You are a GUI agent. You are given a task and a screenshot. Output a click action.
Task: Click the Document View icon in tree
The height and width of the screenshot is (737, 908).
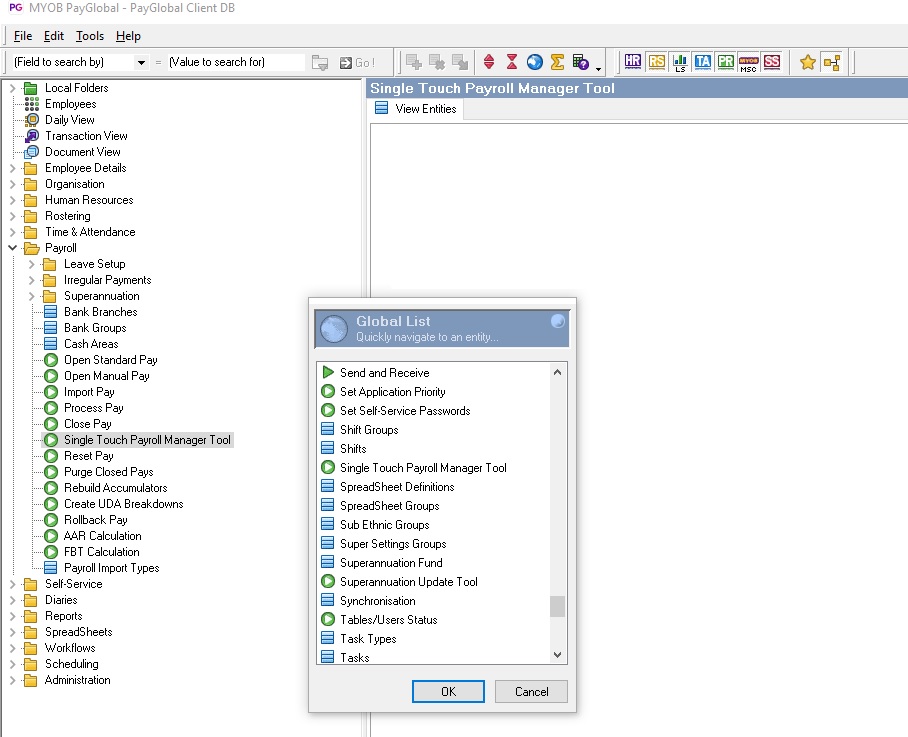(x=32, y=152)
